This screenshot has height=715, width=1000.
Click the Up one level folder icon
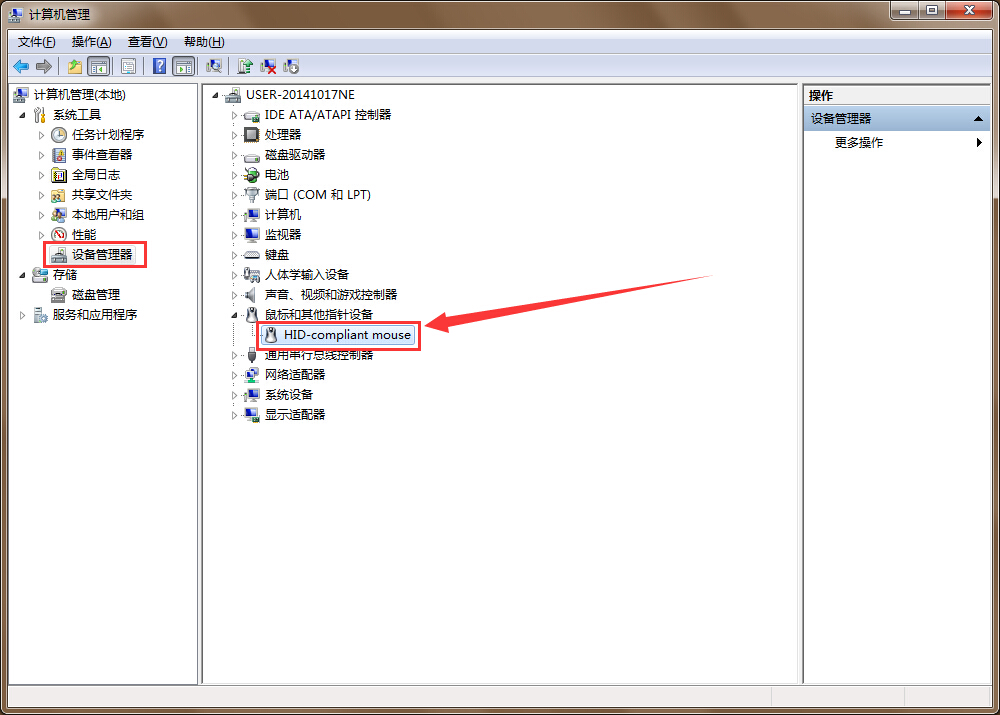point(75,66)
